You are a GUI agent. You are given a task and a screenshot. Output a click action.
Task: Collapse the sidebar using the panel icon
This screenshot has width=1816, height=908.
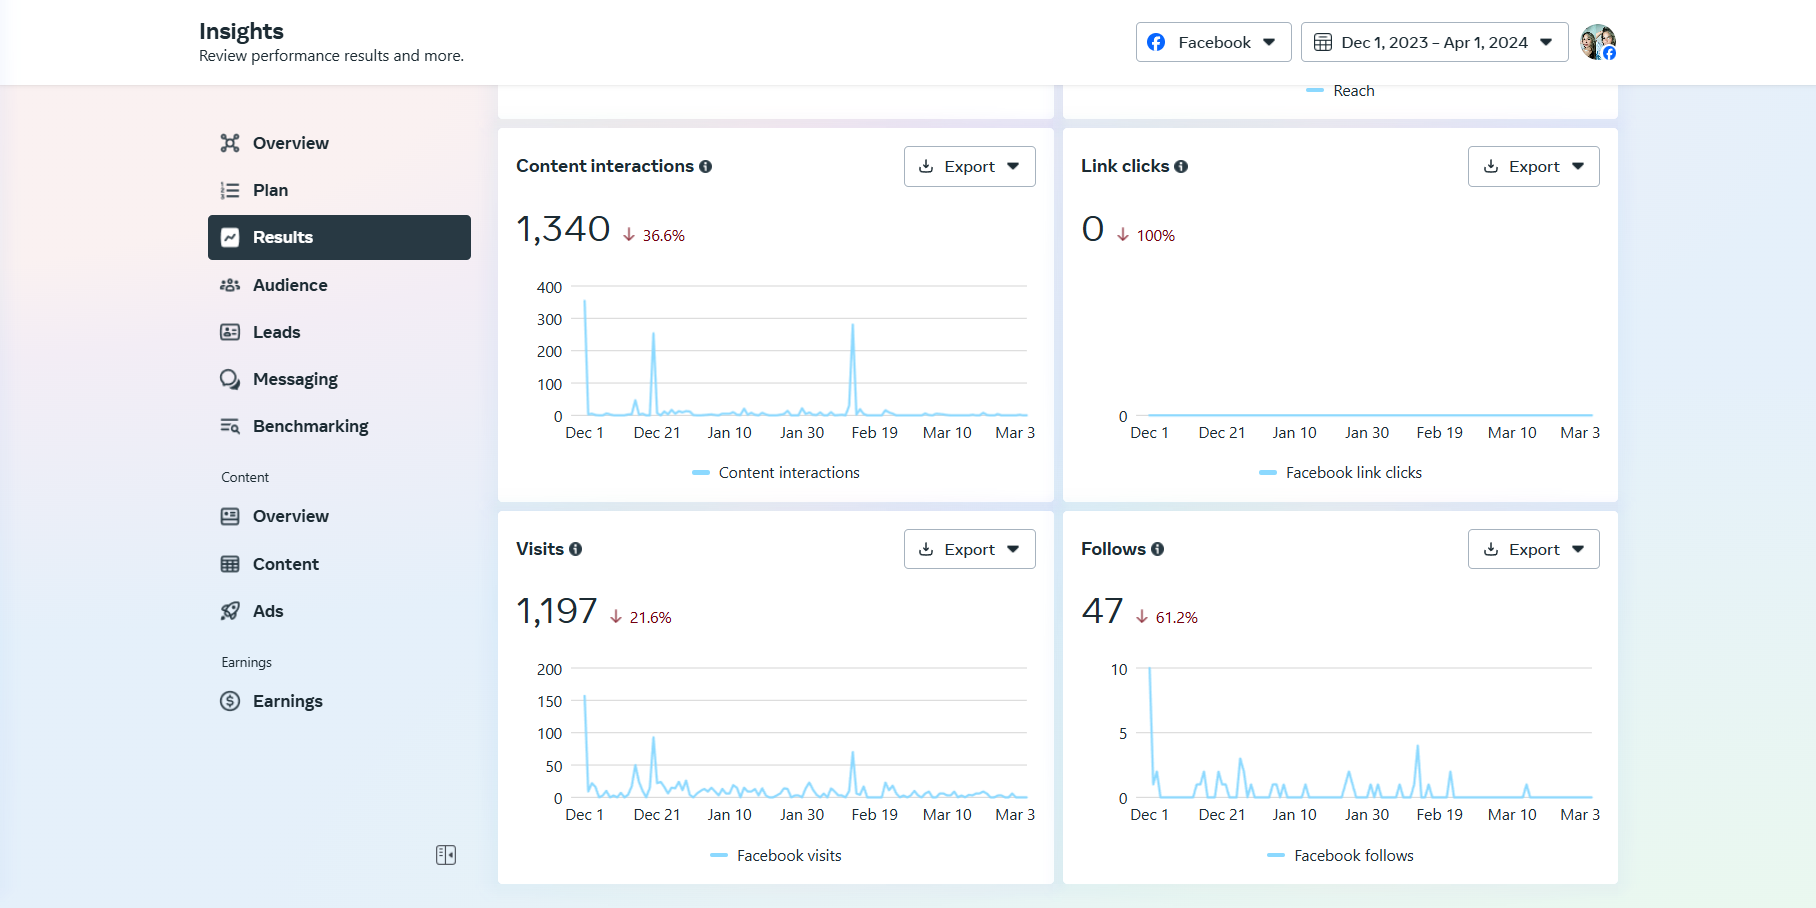click(x=446, y=855)
